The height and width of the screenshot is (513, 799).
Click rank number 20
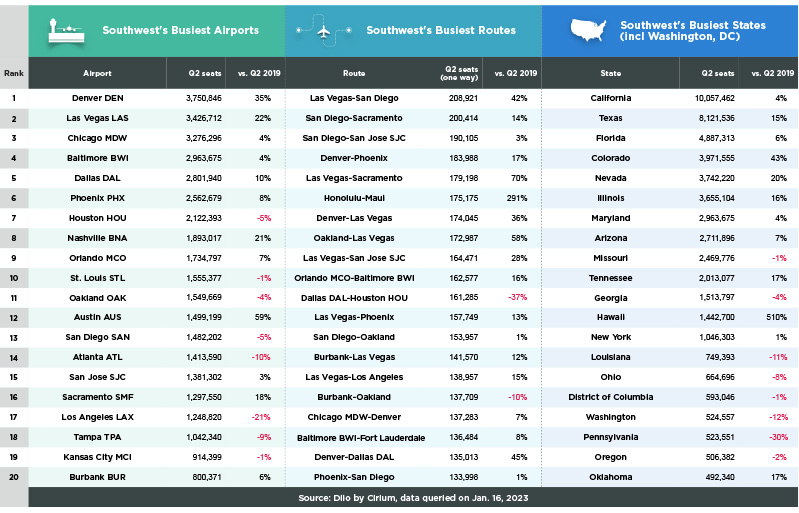click(14, 477)
